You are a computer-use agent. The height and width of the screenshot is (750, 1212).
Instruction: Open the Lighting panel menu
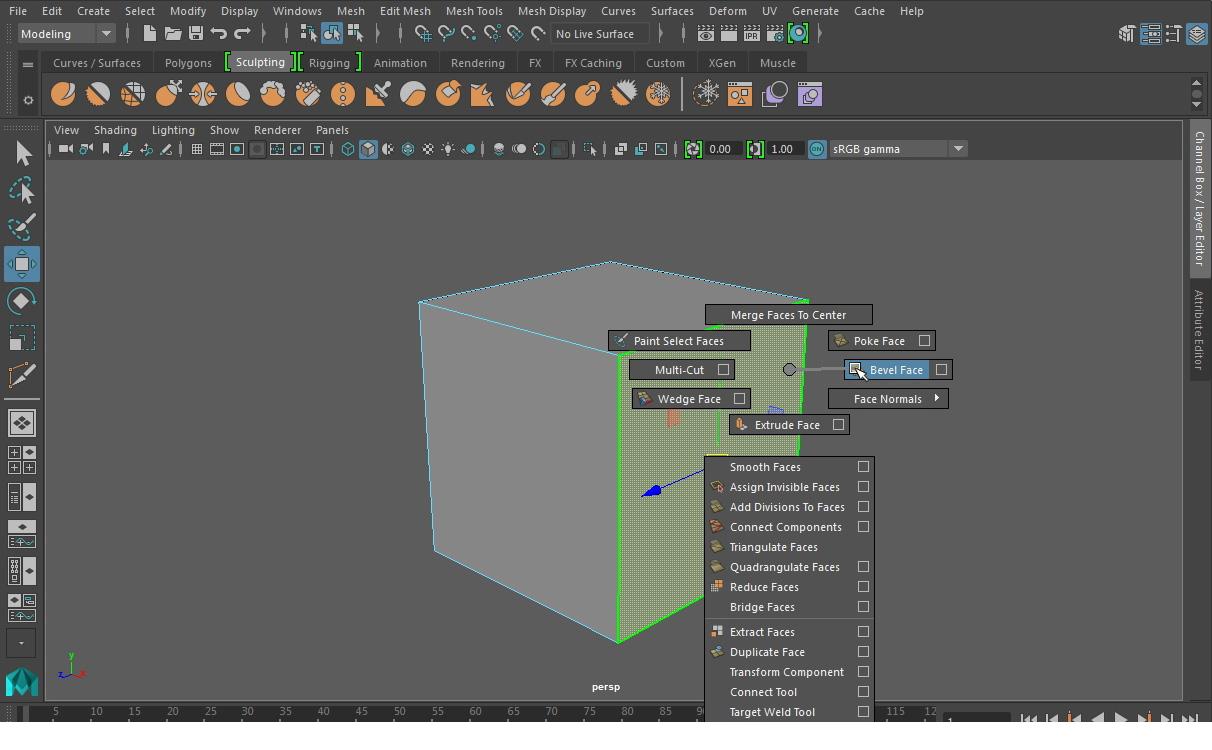[x=173, y=130]
